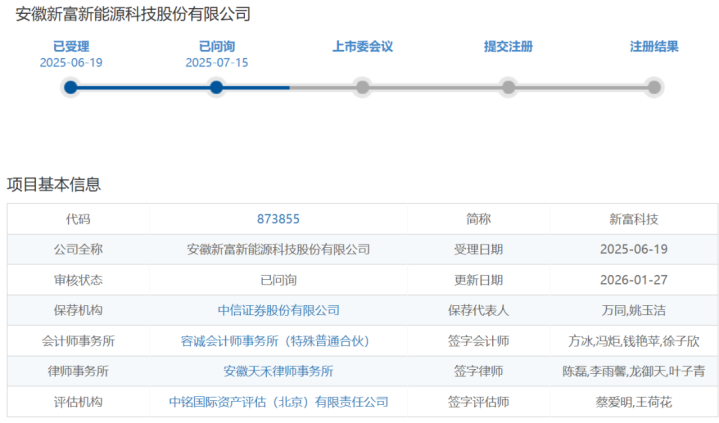
Task: Click the 2025-06-19 acceptance date cell
Action: 634,249
